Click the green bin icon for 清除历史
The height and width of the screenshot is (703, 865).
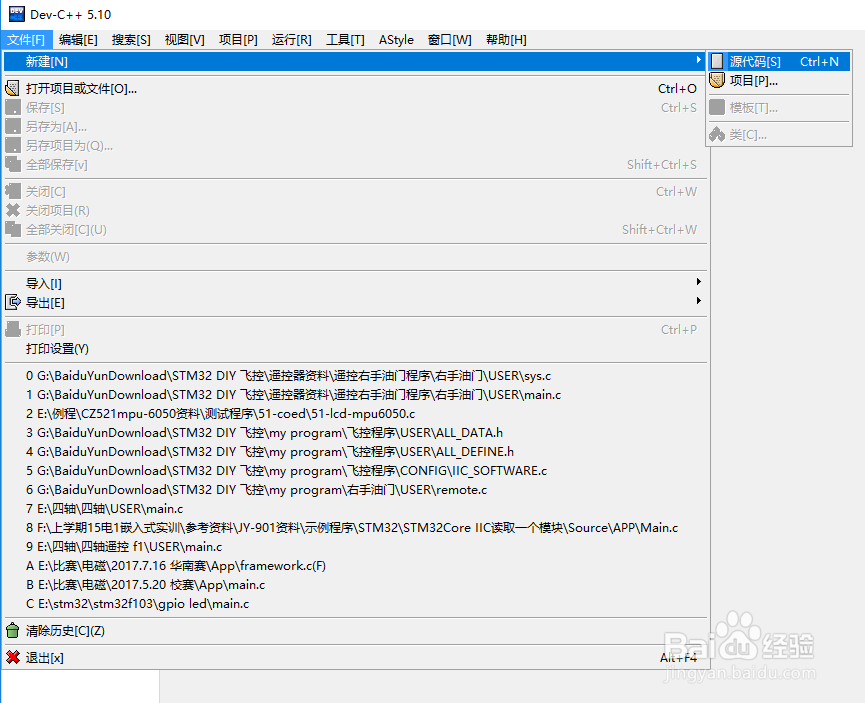point(13,630)
